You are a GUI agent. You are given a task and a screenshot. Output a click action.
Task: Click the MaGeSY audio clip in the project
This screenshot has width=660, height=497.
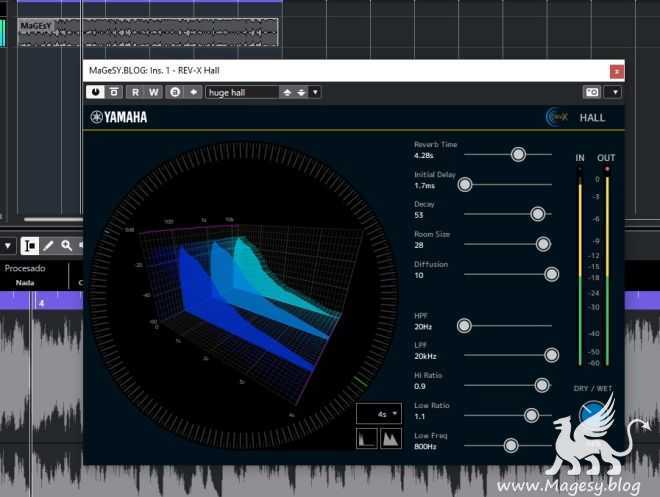click(148, 32)
